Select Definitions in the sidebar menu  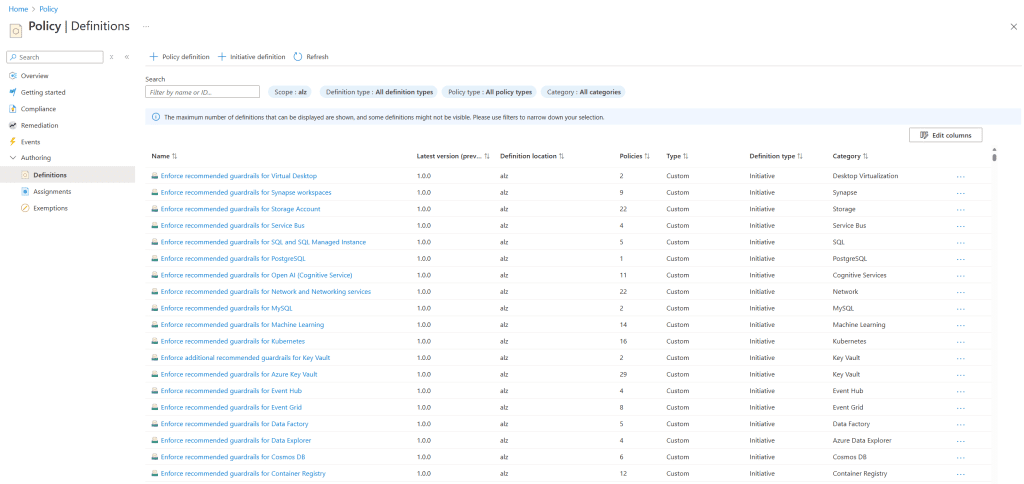tap(50, 175)
